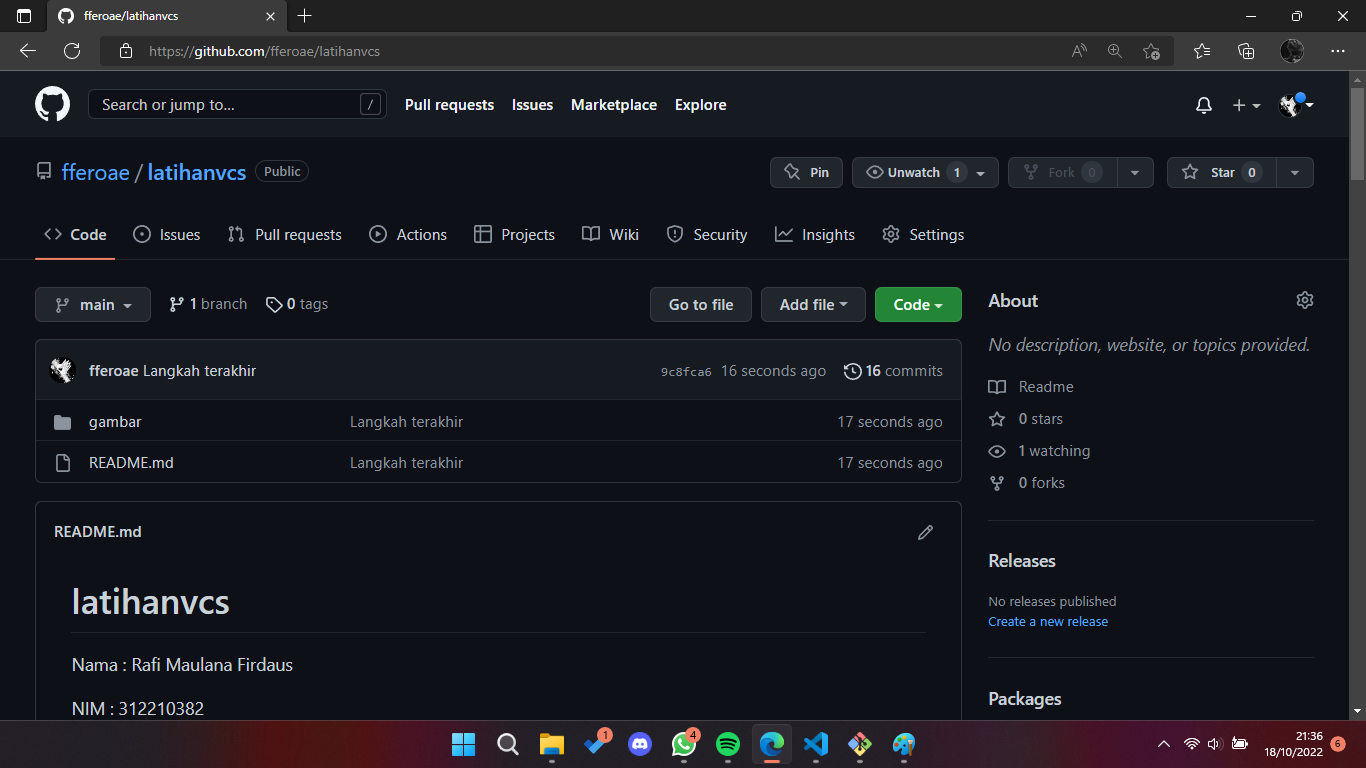1366x768 pixels.
Task: Open Spotify from the taskbar
Action: tap(727, 744)
